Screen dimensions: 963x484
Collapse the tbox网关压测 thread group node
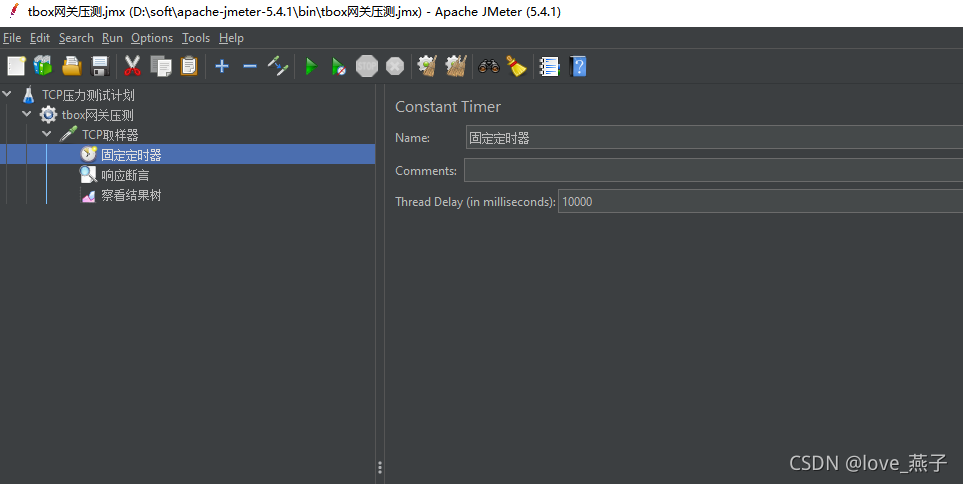[x=26, y=114]
